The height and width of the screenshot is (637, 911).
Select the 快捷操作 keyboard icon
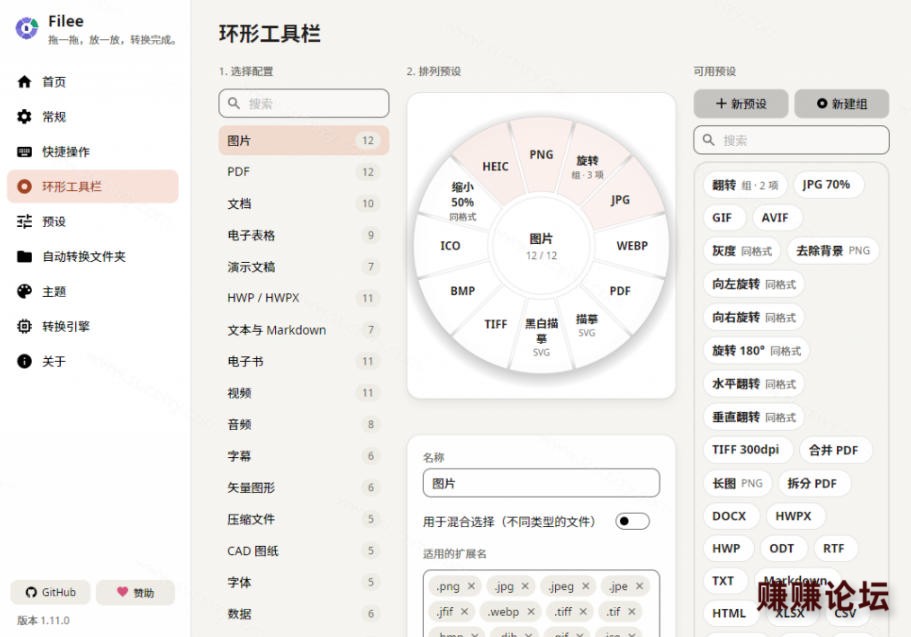pos(24,152)
